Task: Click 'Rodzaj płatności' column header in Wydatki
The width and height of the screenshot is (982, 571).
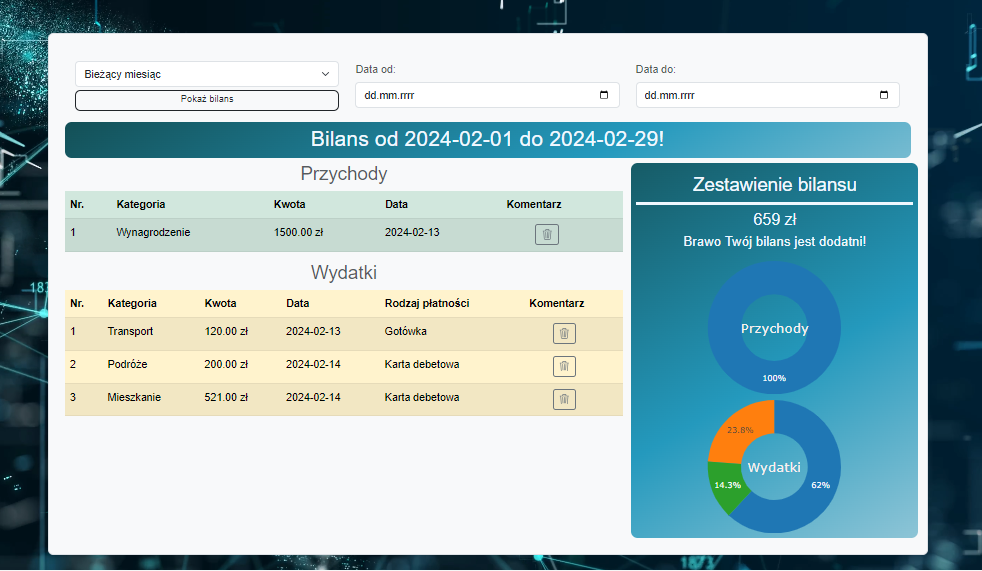Action: (427, 303)
